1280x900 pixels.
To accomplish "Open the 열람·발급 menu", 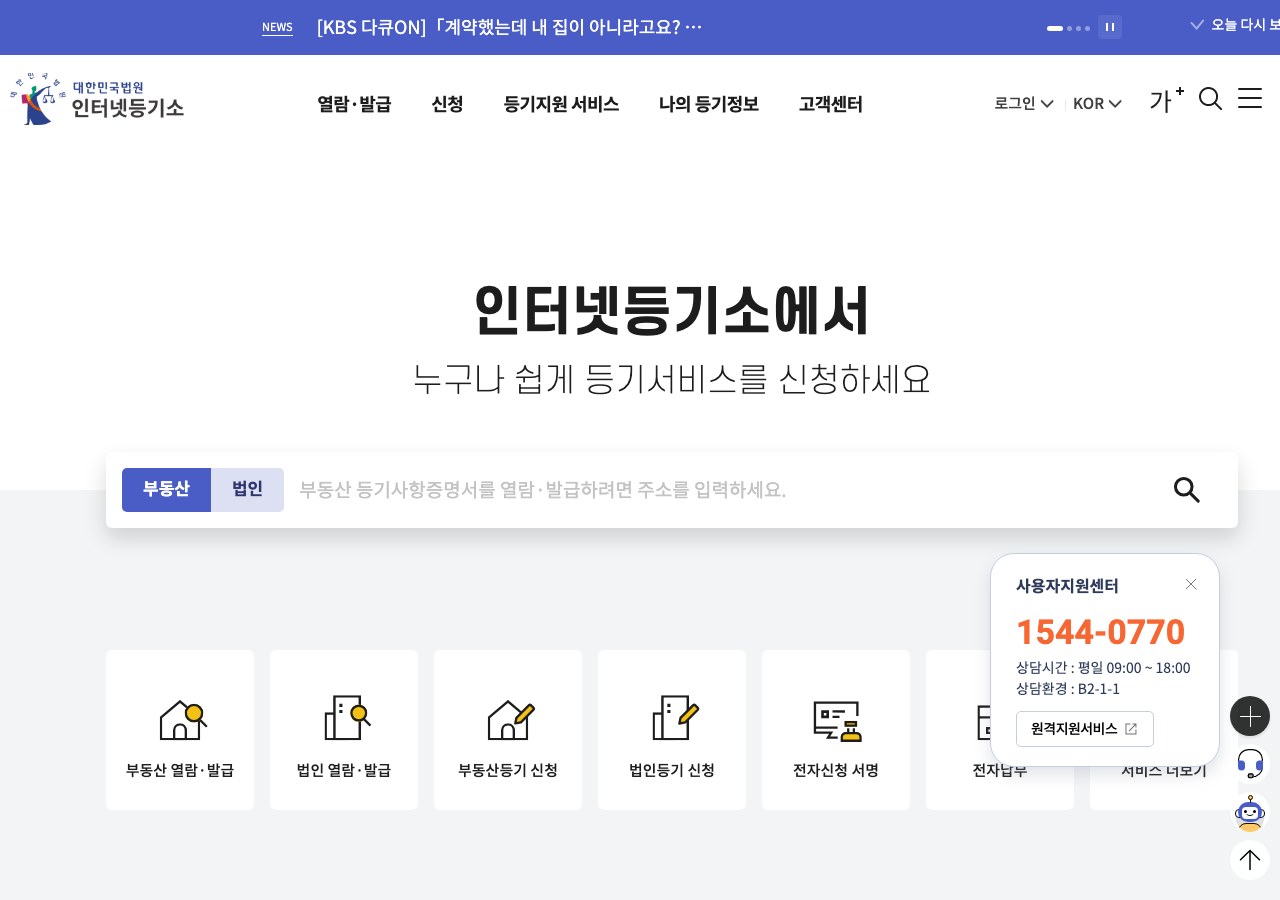I will pos(354,104).
